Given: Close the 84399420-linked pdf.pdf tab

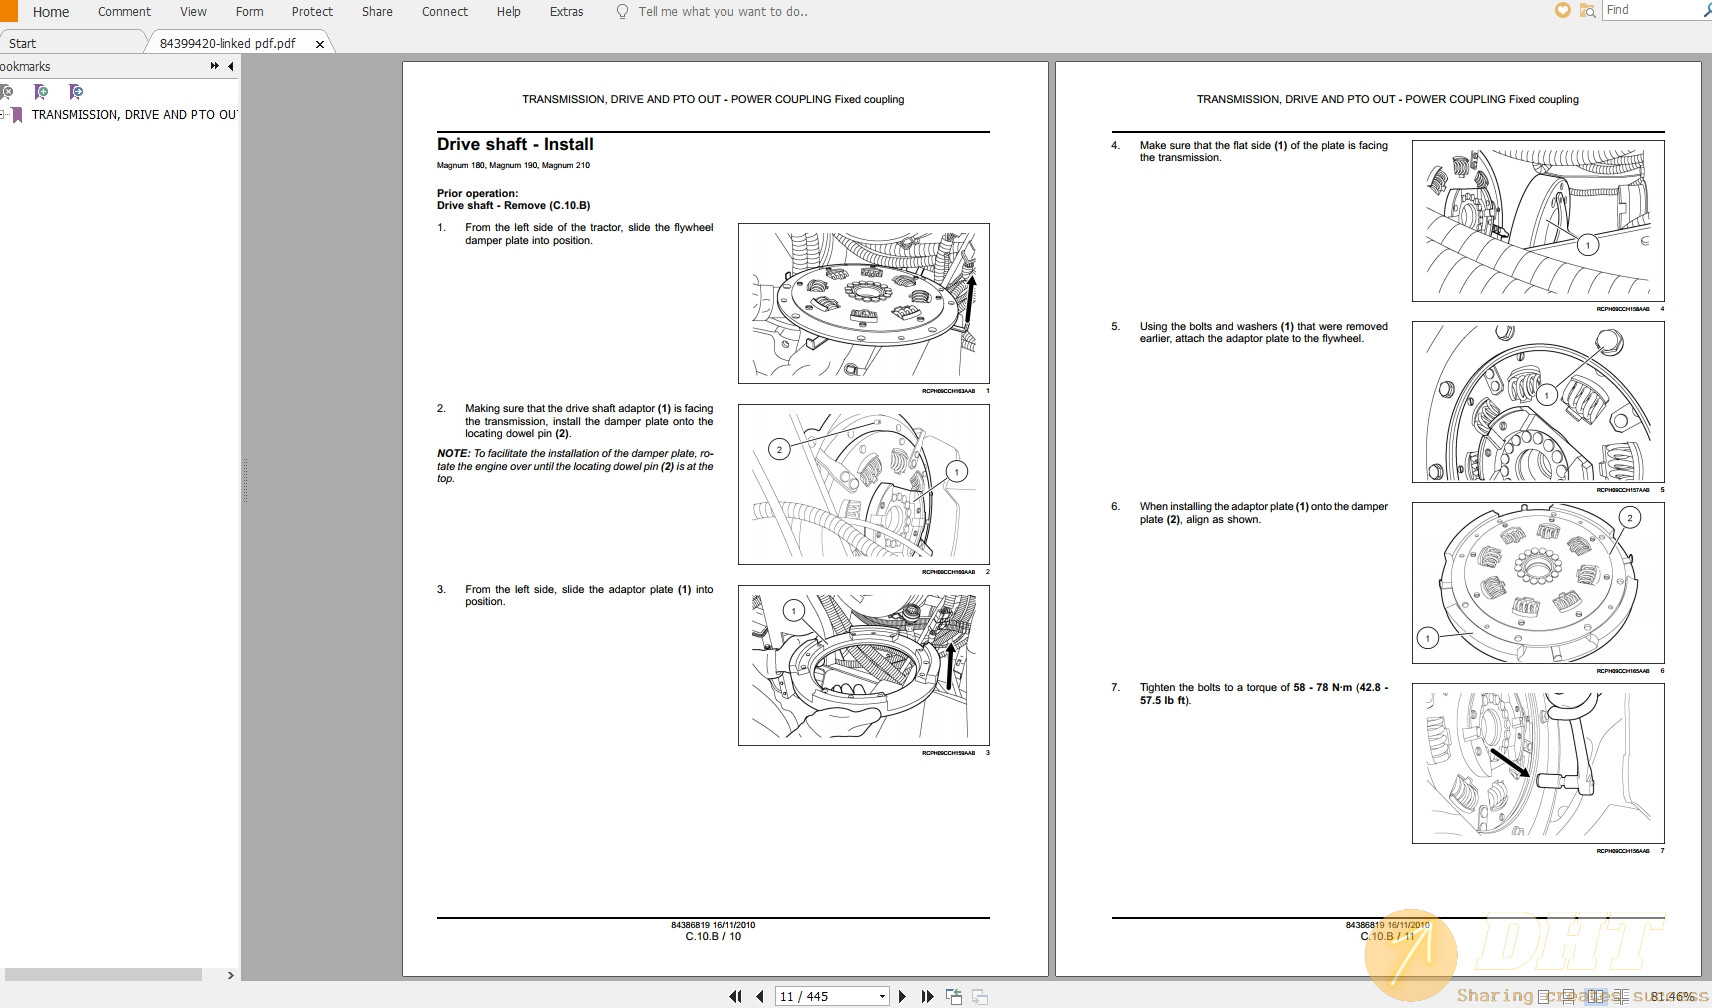Looking at the screenshot, I should (x=320, y=44).
